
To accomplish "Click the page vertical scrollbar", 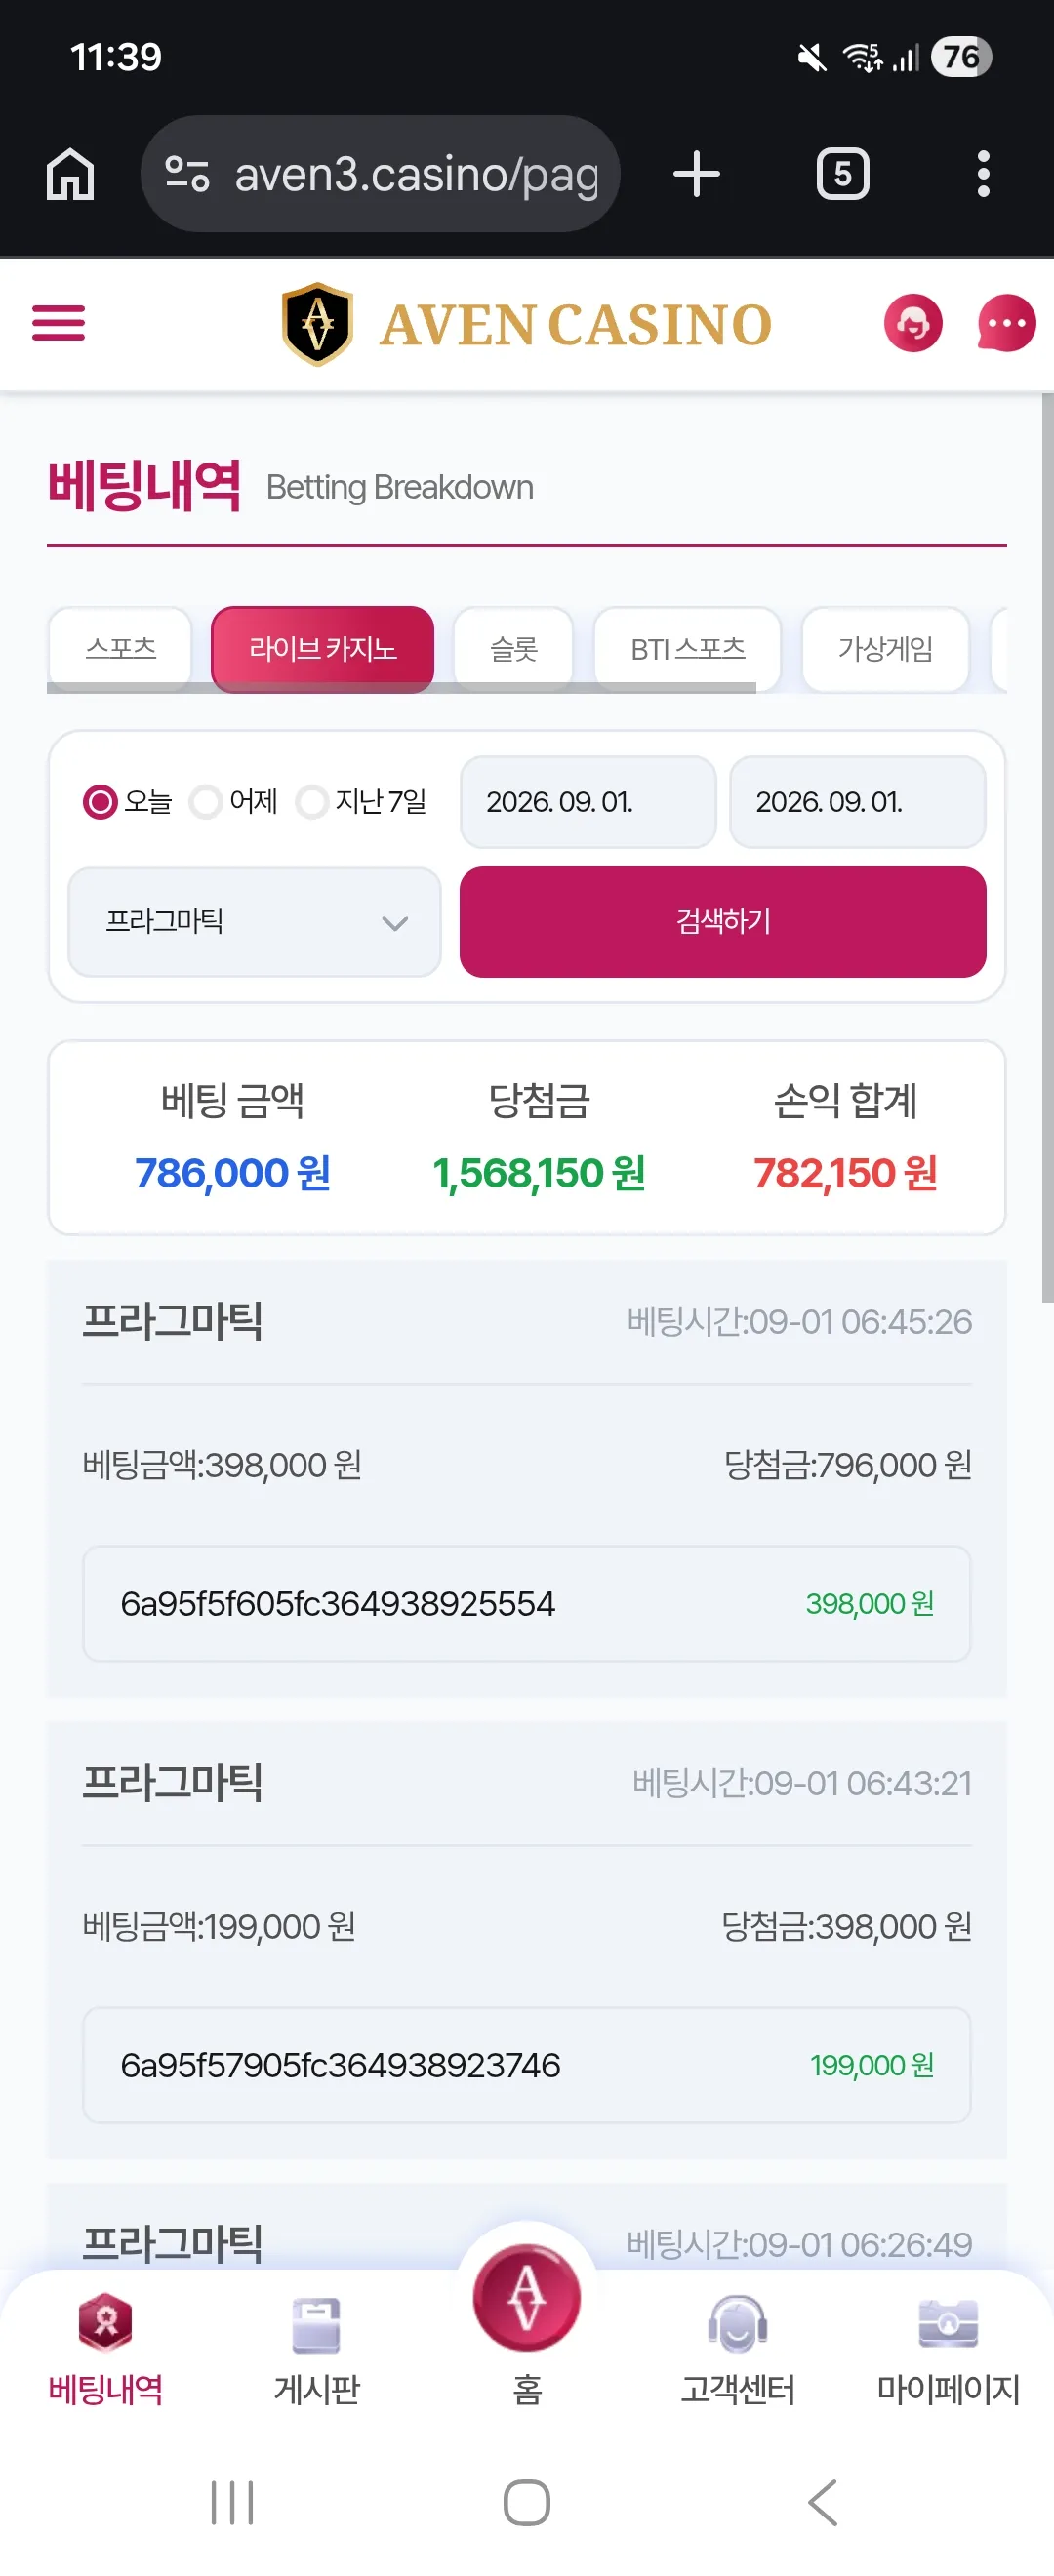I will pos(1047,848).
